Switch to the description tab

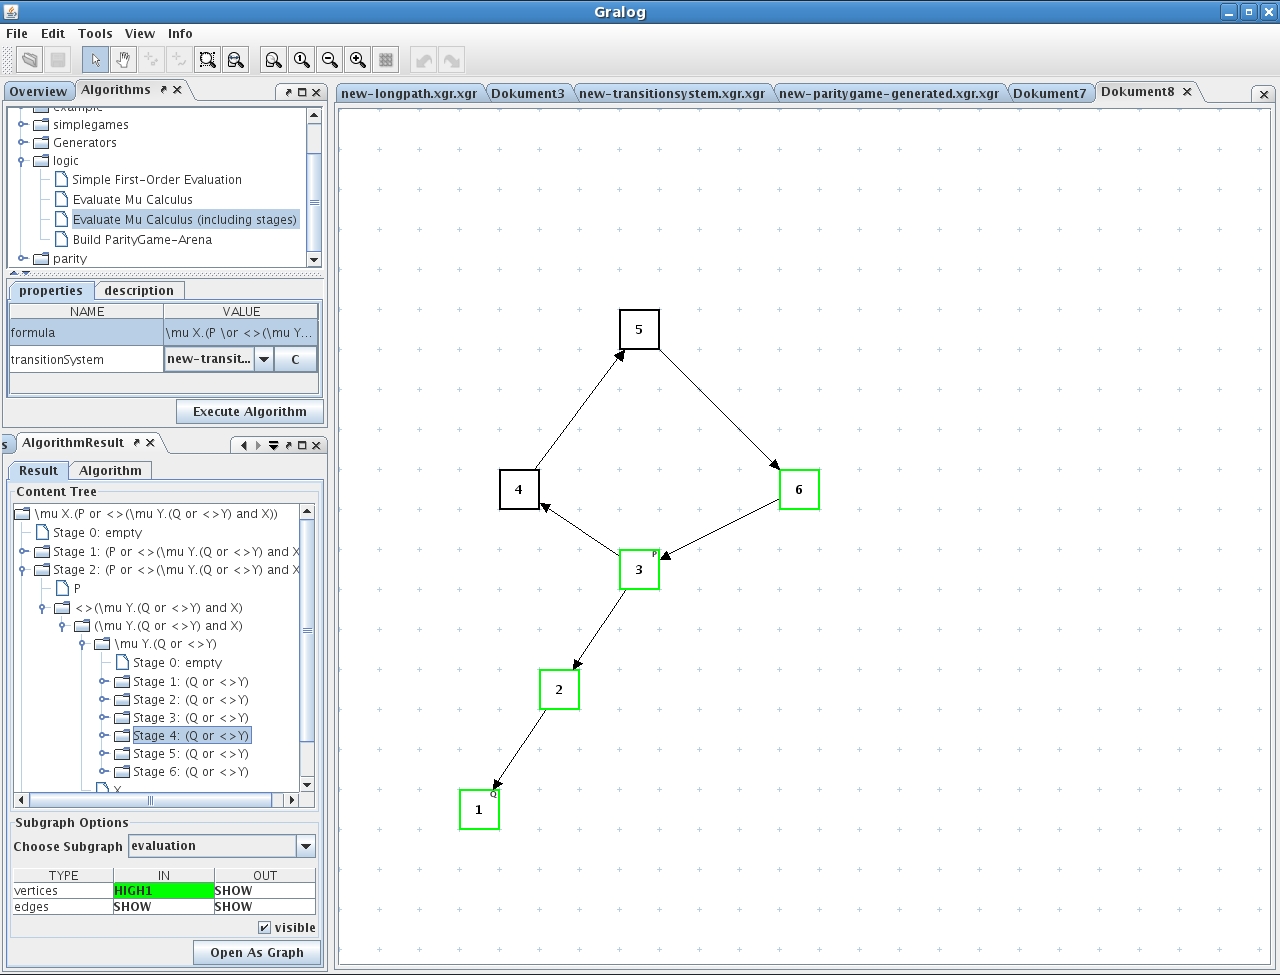coord(139,291)
